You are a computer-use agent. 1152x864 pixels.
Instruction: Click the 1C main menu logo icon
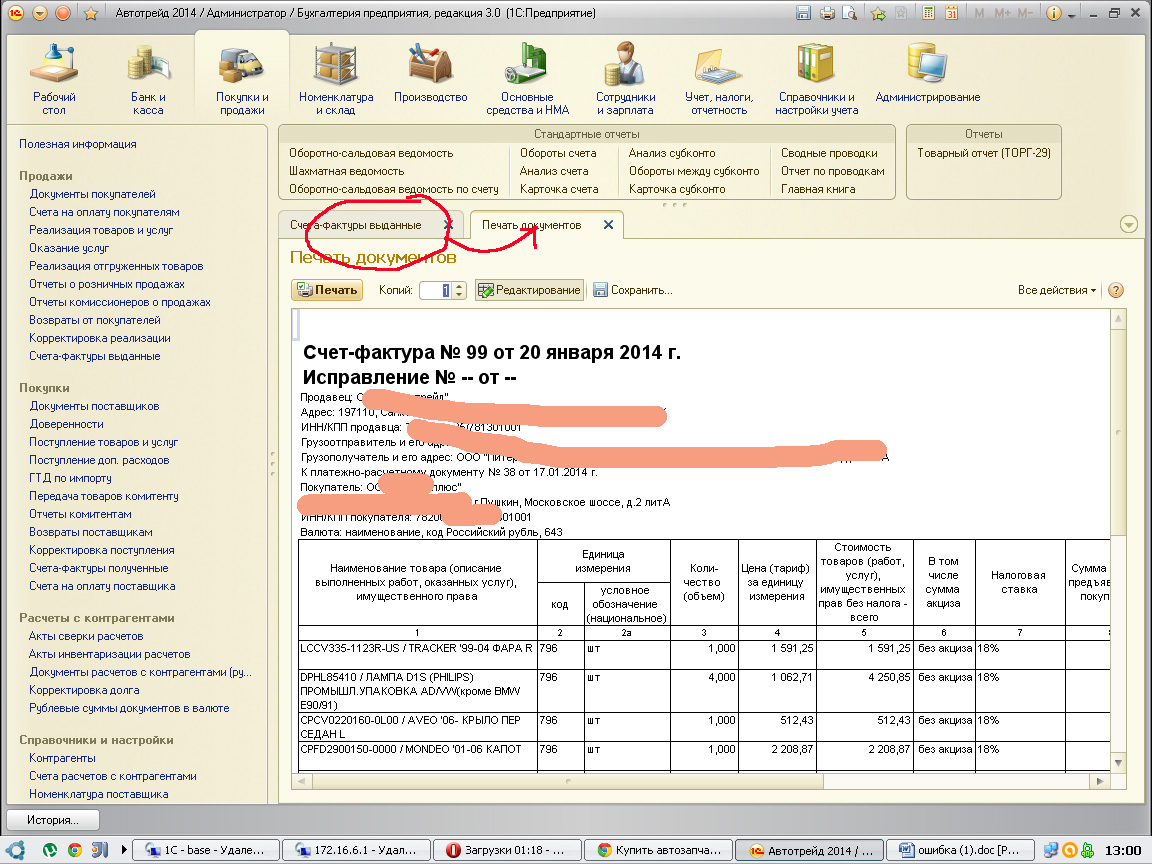coord(15,13)
